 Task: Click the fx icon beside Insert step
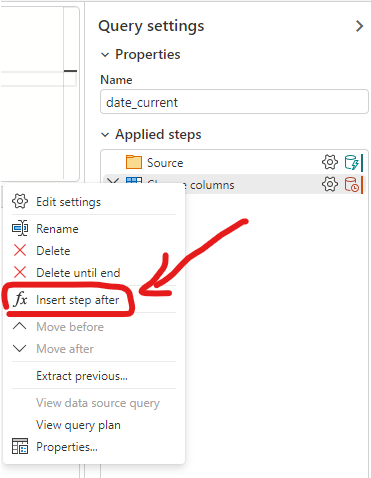(20, 299)
